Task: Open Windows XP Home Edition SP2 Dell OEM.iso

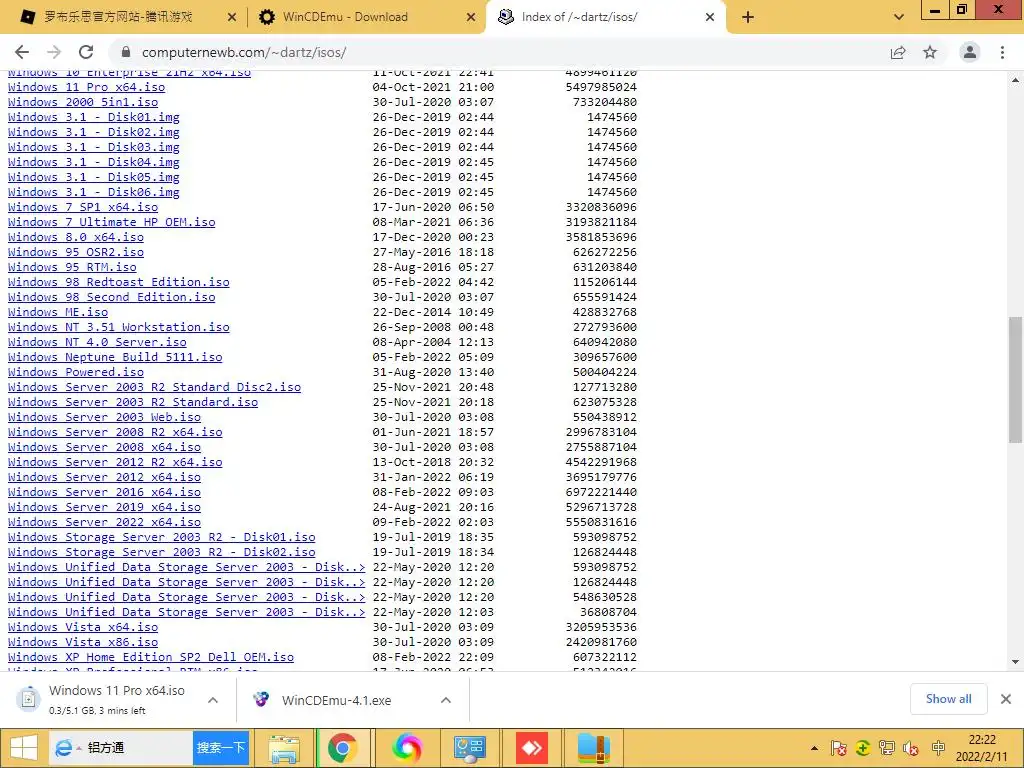Action: point(151,657)
